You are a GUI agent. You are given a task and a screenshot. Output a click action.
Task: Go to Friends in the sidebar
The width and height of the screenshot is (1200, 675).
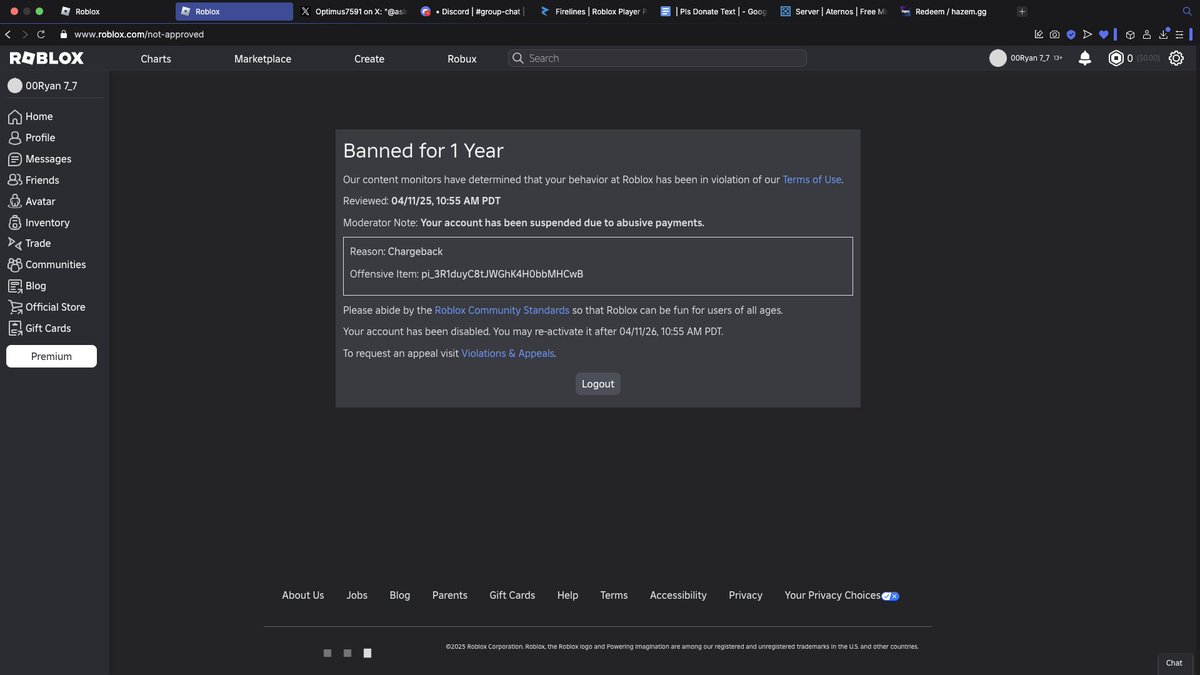tap(33, 180)
